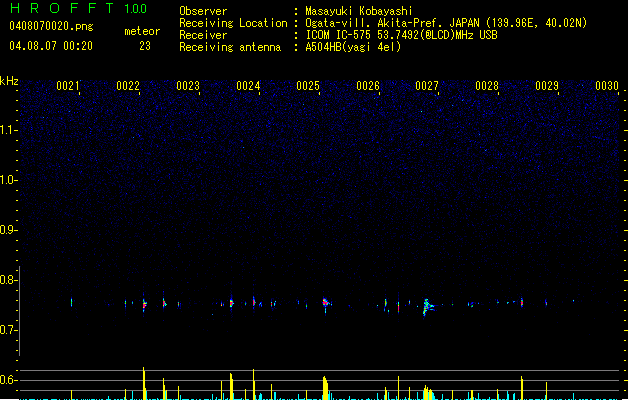Click the 1.0 kHz axis label

8,180
